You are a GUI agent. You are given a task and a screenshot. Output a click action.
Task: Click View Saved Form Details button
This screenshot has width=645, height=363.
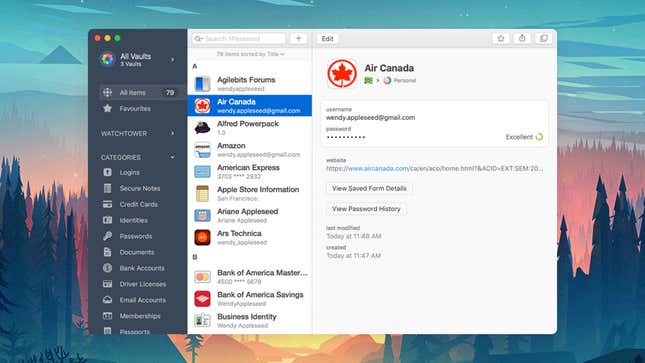[x=369, y=188]
